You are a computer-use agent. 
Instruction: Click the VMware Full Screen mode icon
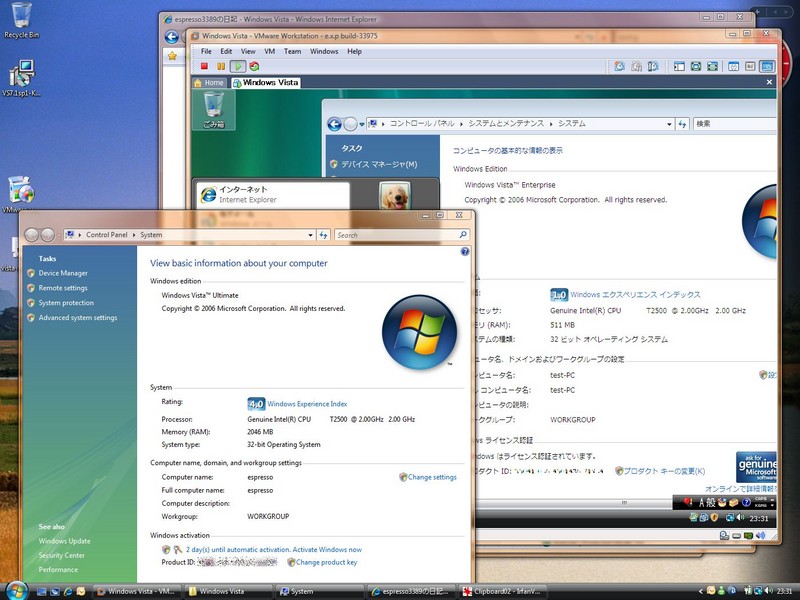coord(713,66)
